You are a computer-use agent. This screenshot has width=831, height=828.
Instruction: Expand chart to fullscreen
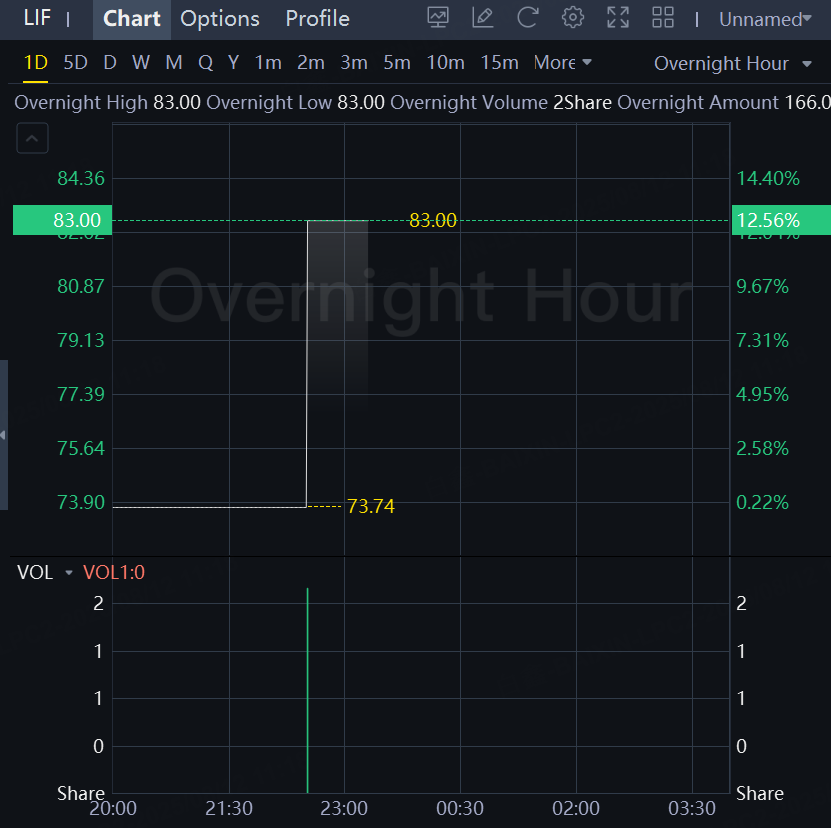pos(618,18)
